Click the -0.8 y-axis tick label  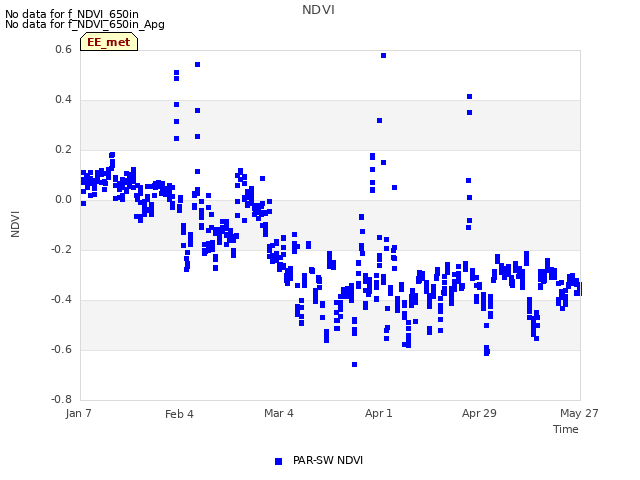61,399
